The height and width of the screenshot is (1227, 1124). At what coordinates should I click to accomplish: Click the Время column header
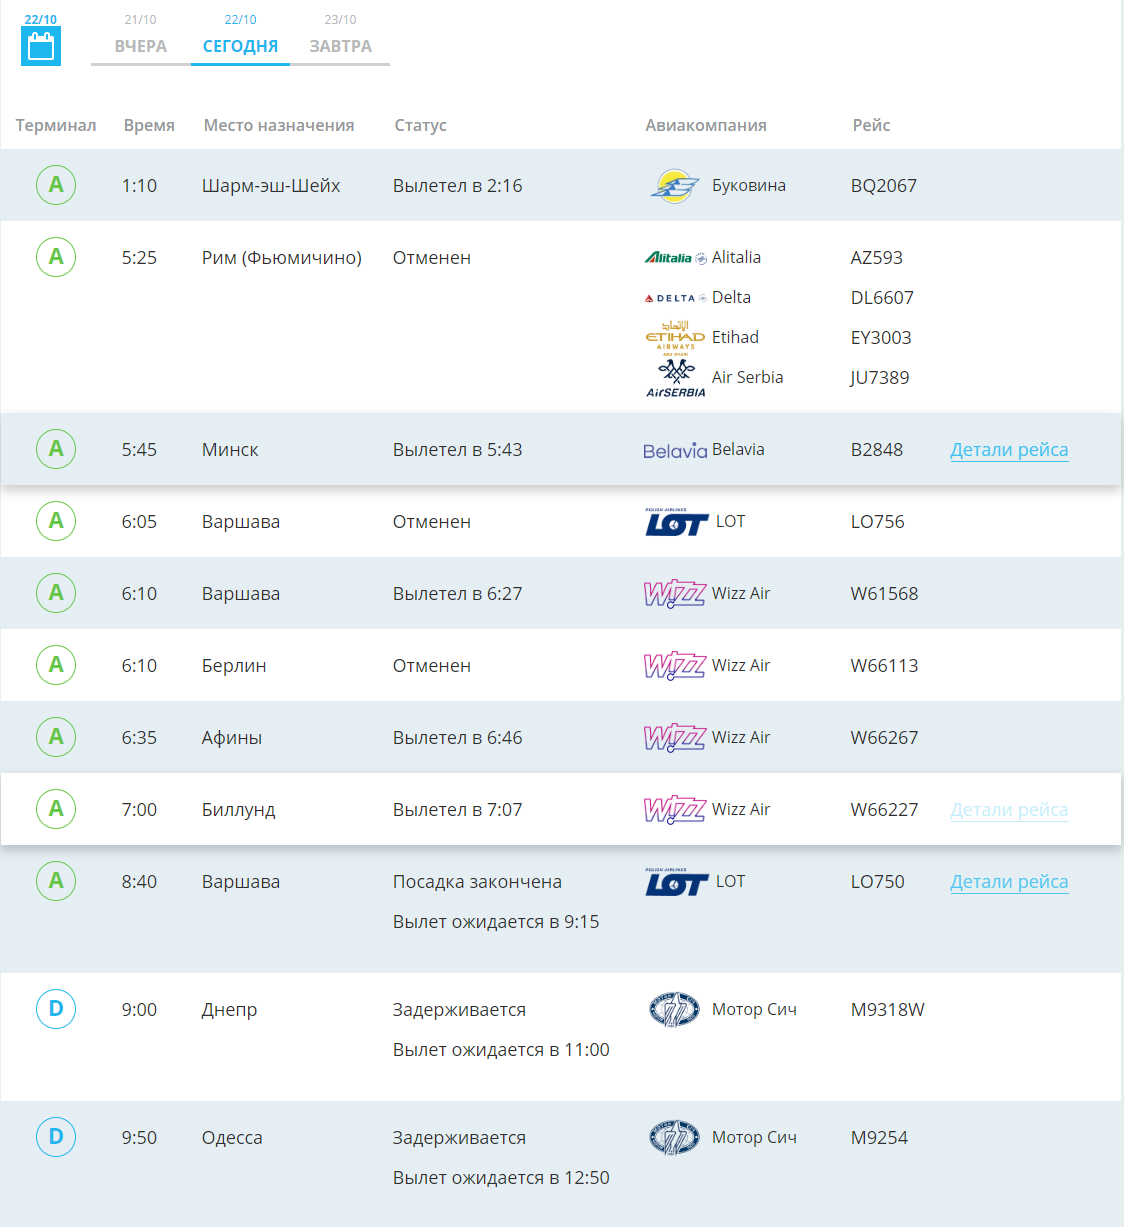tap(149, 125)
